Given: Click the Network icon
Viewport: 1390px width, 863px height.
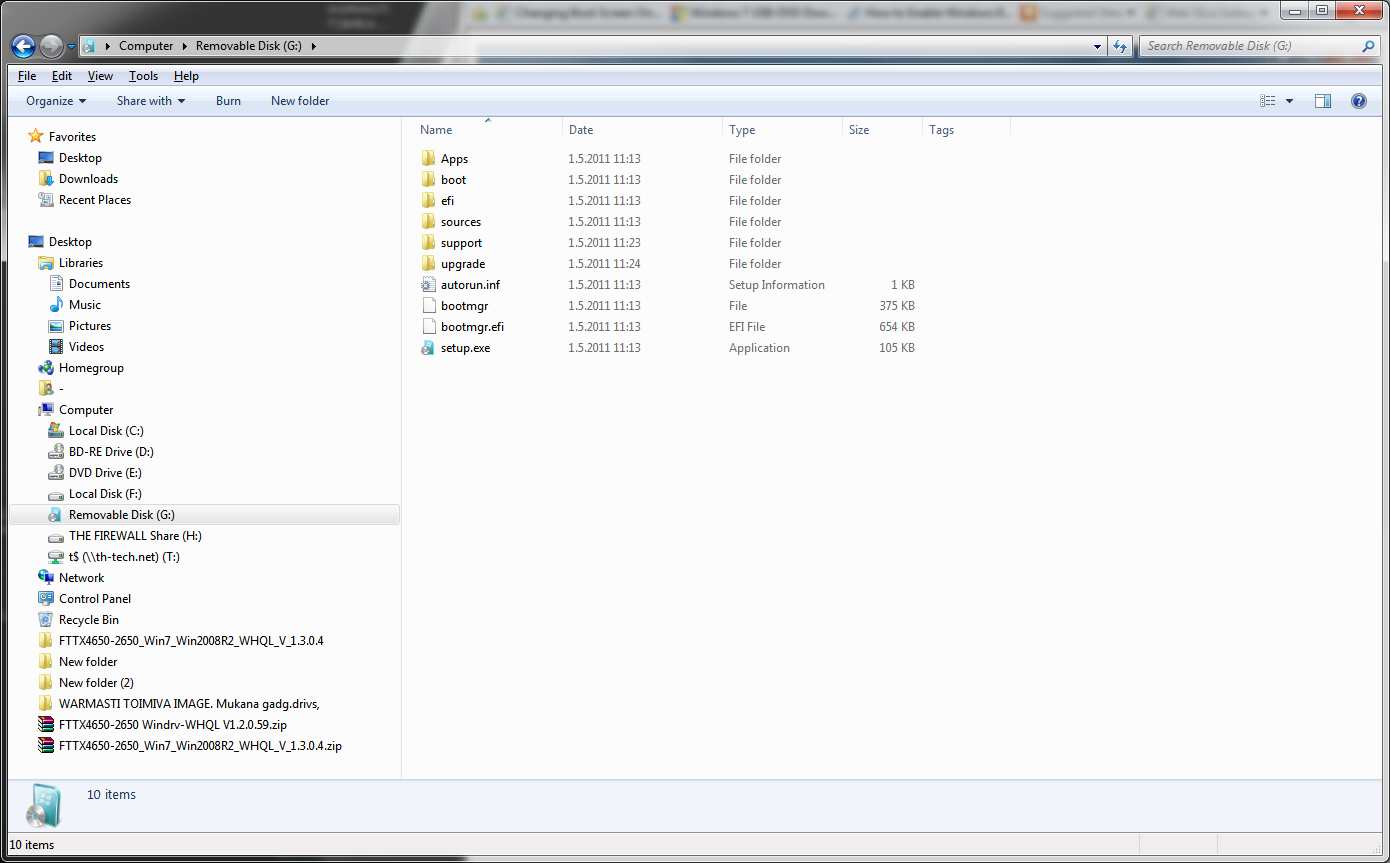Looking at the screenshot, I should pos(46,578).
